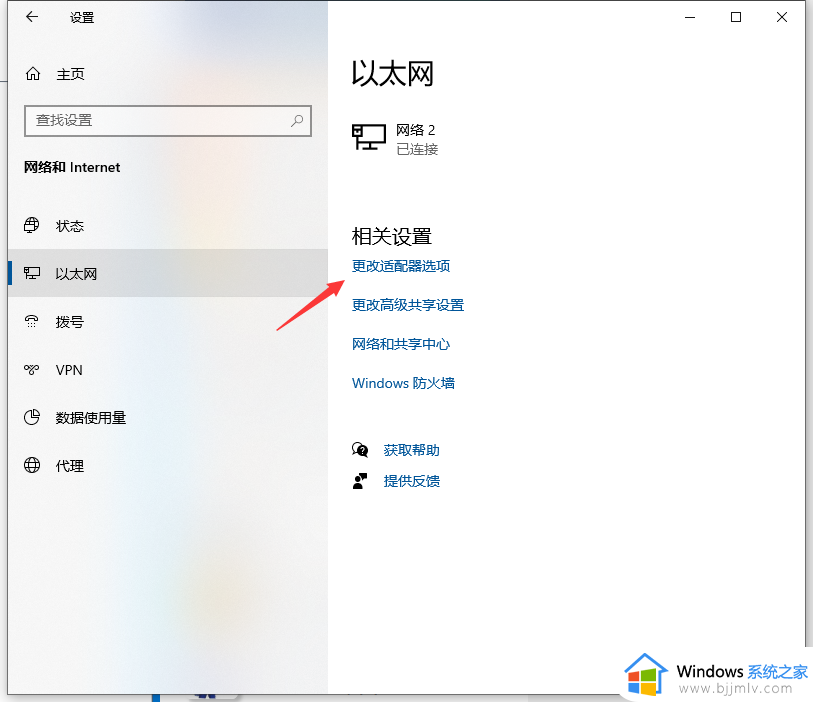Screen dimensions: 813x702
Task: Select the 代理 globe icon
Action: (x=32, y=465)
